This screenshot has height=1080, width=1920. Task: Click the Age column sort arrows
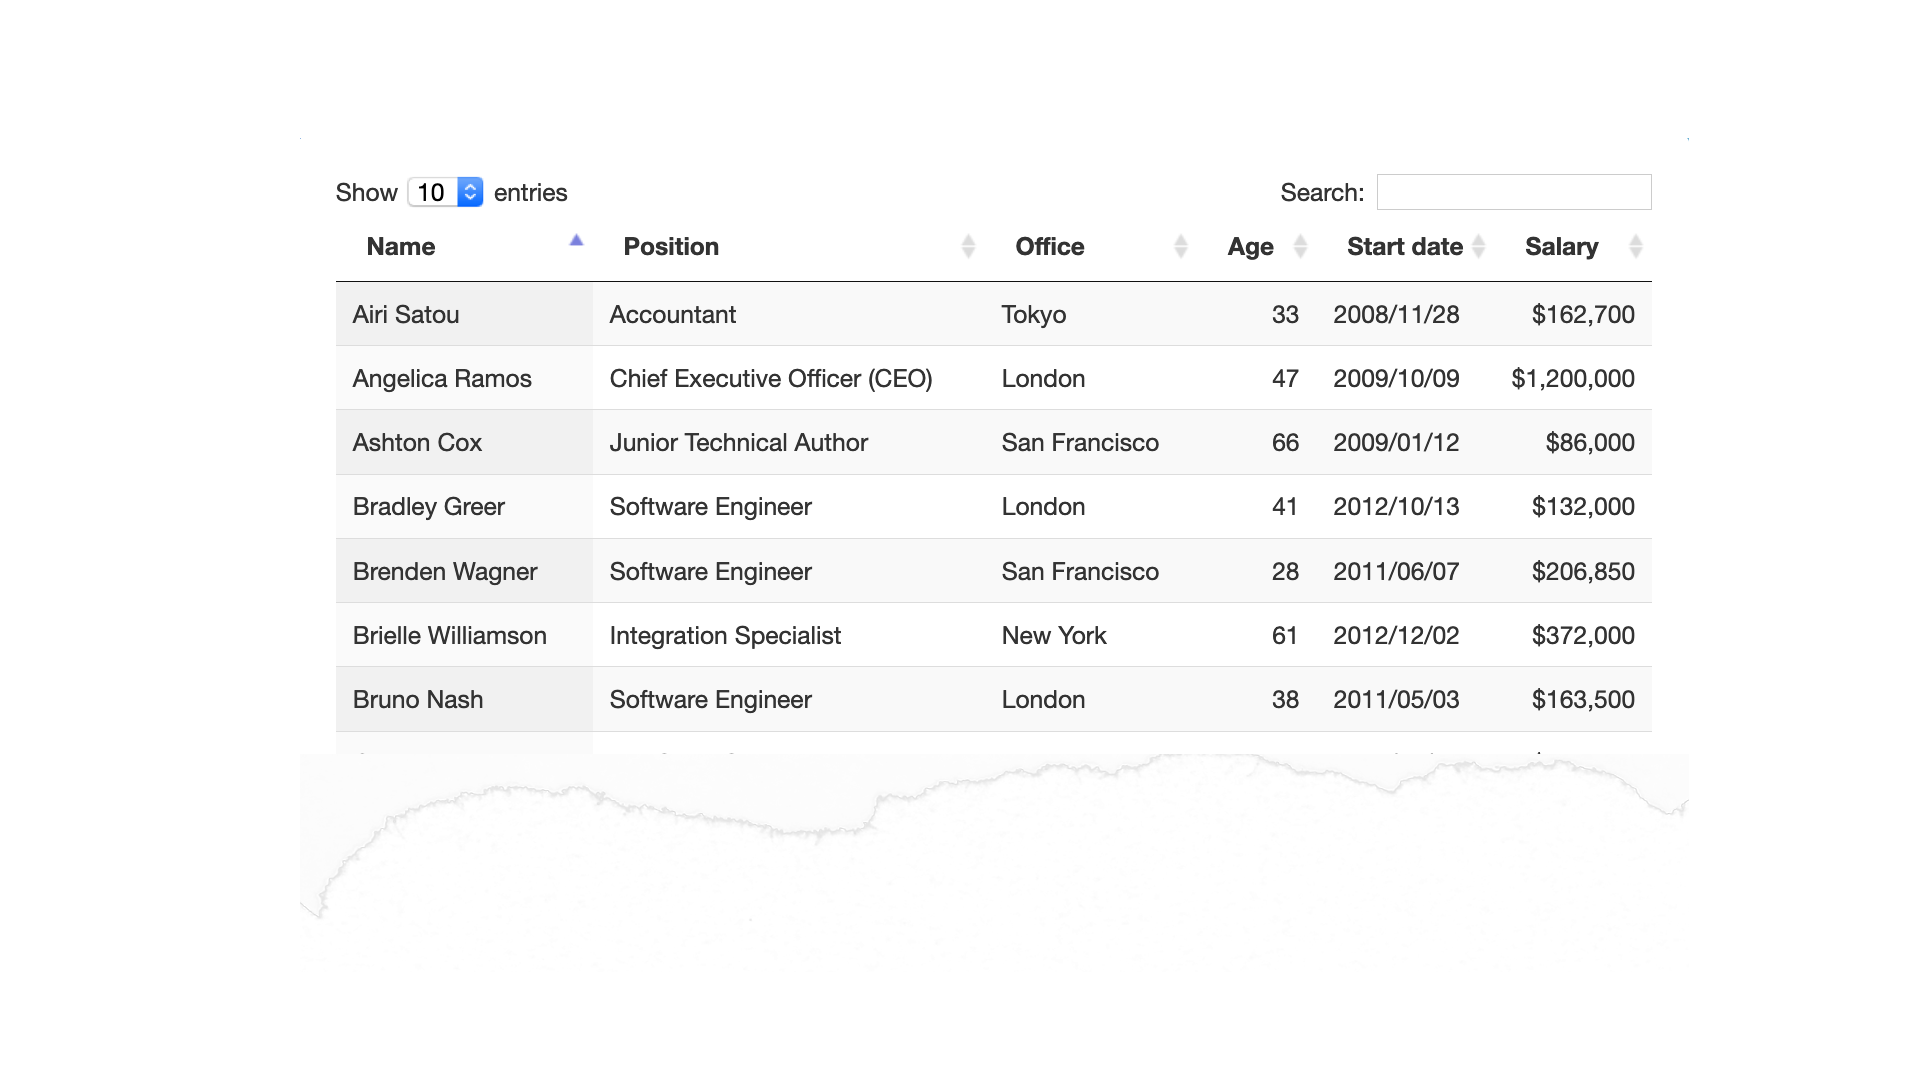tap(1300, 247)
